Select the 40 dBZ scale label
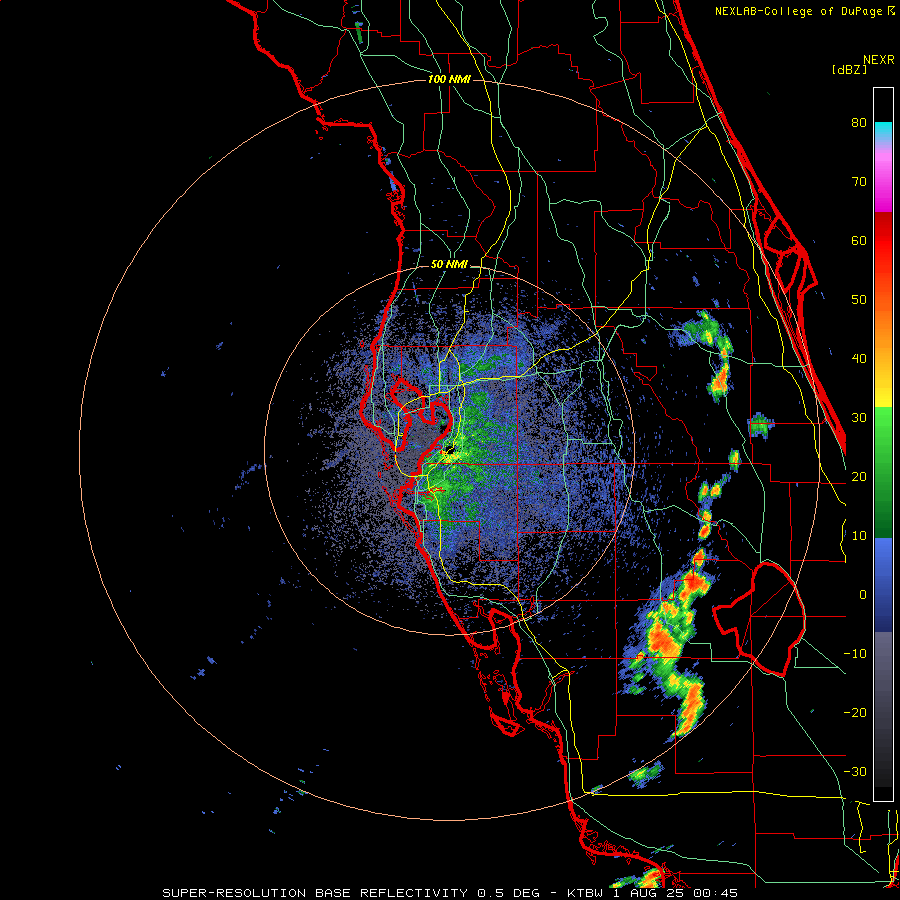This screenshot has height=900, width=900. tap(859, 359)
